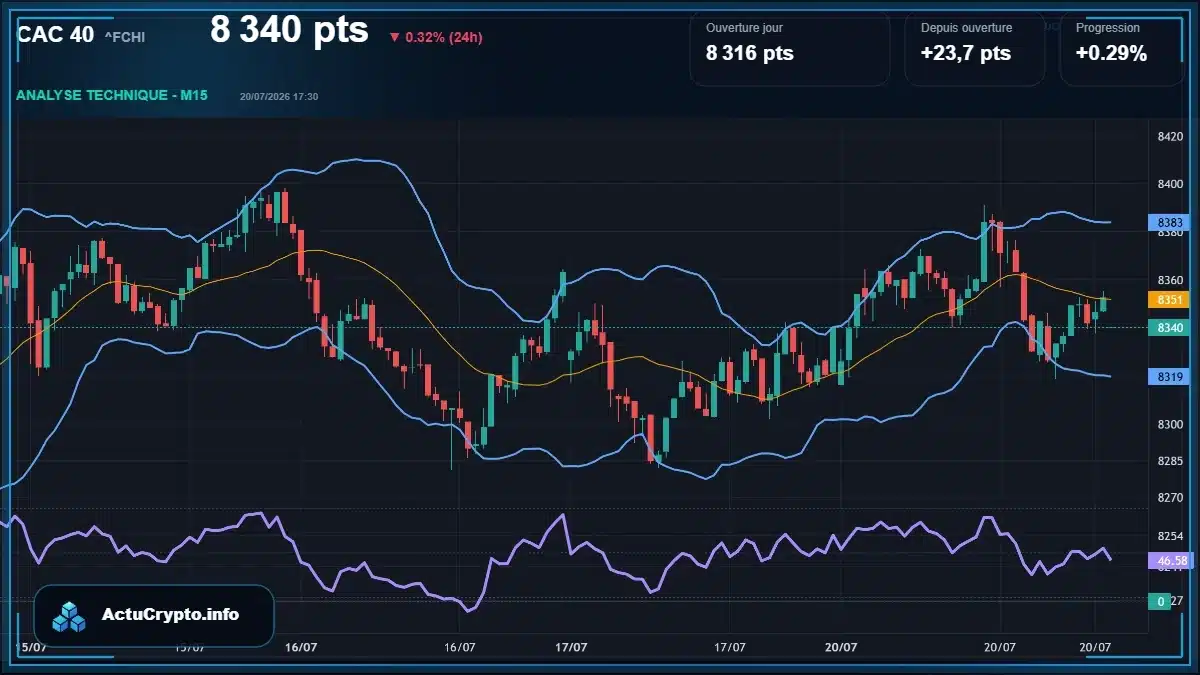Click the 8 316 pts opening value

750,54
